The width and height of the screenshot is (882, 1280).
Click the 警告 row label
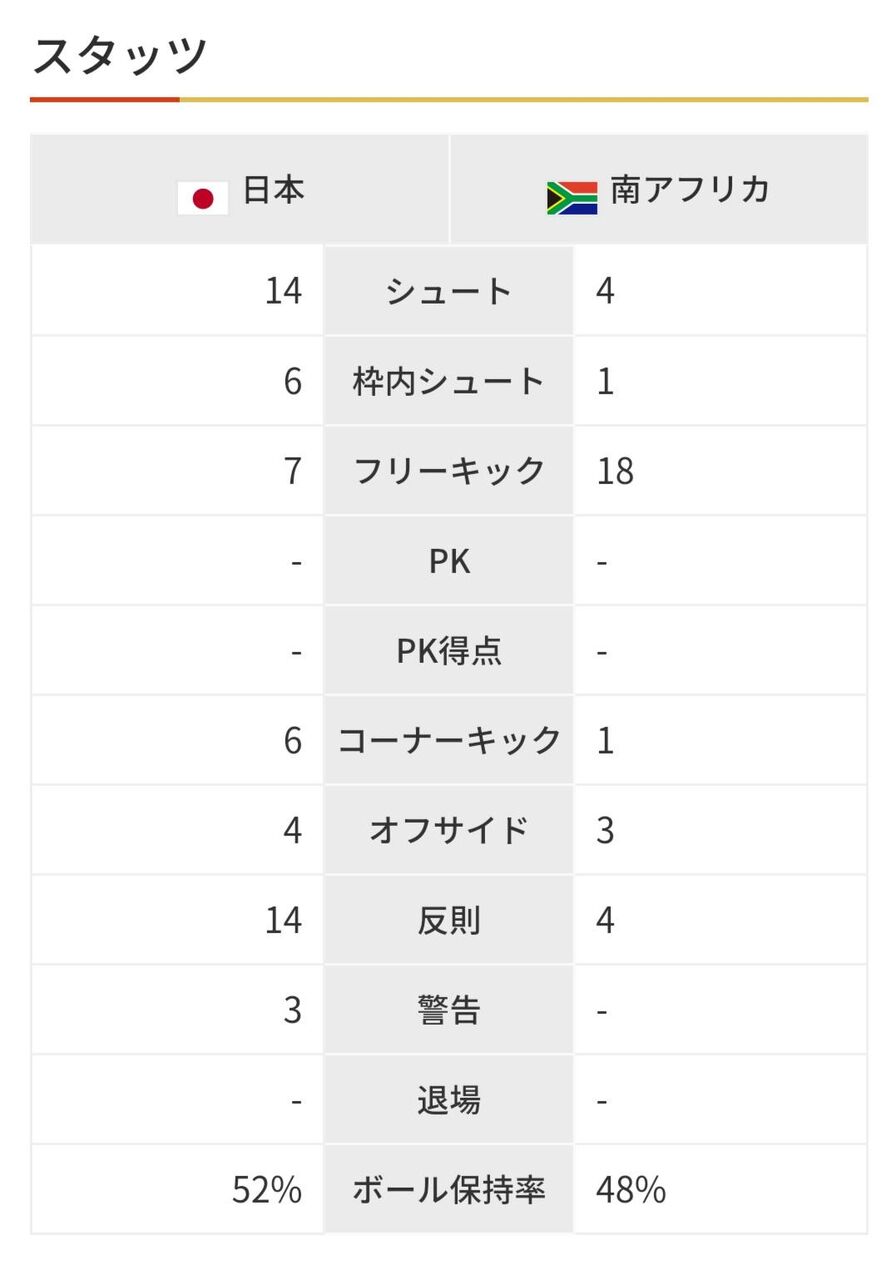tap(449, 1011)
